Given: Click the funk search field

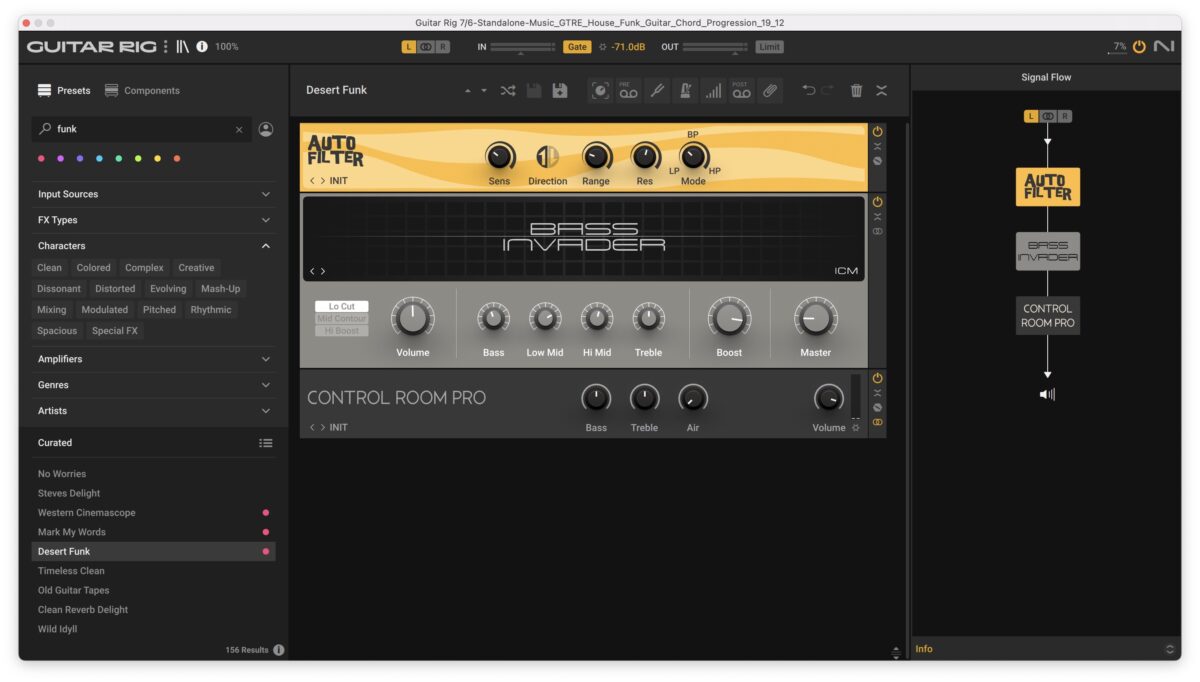Looking at the screenshot, I should coord(141,129).
